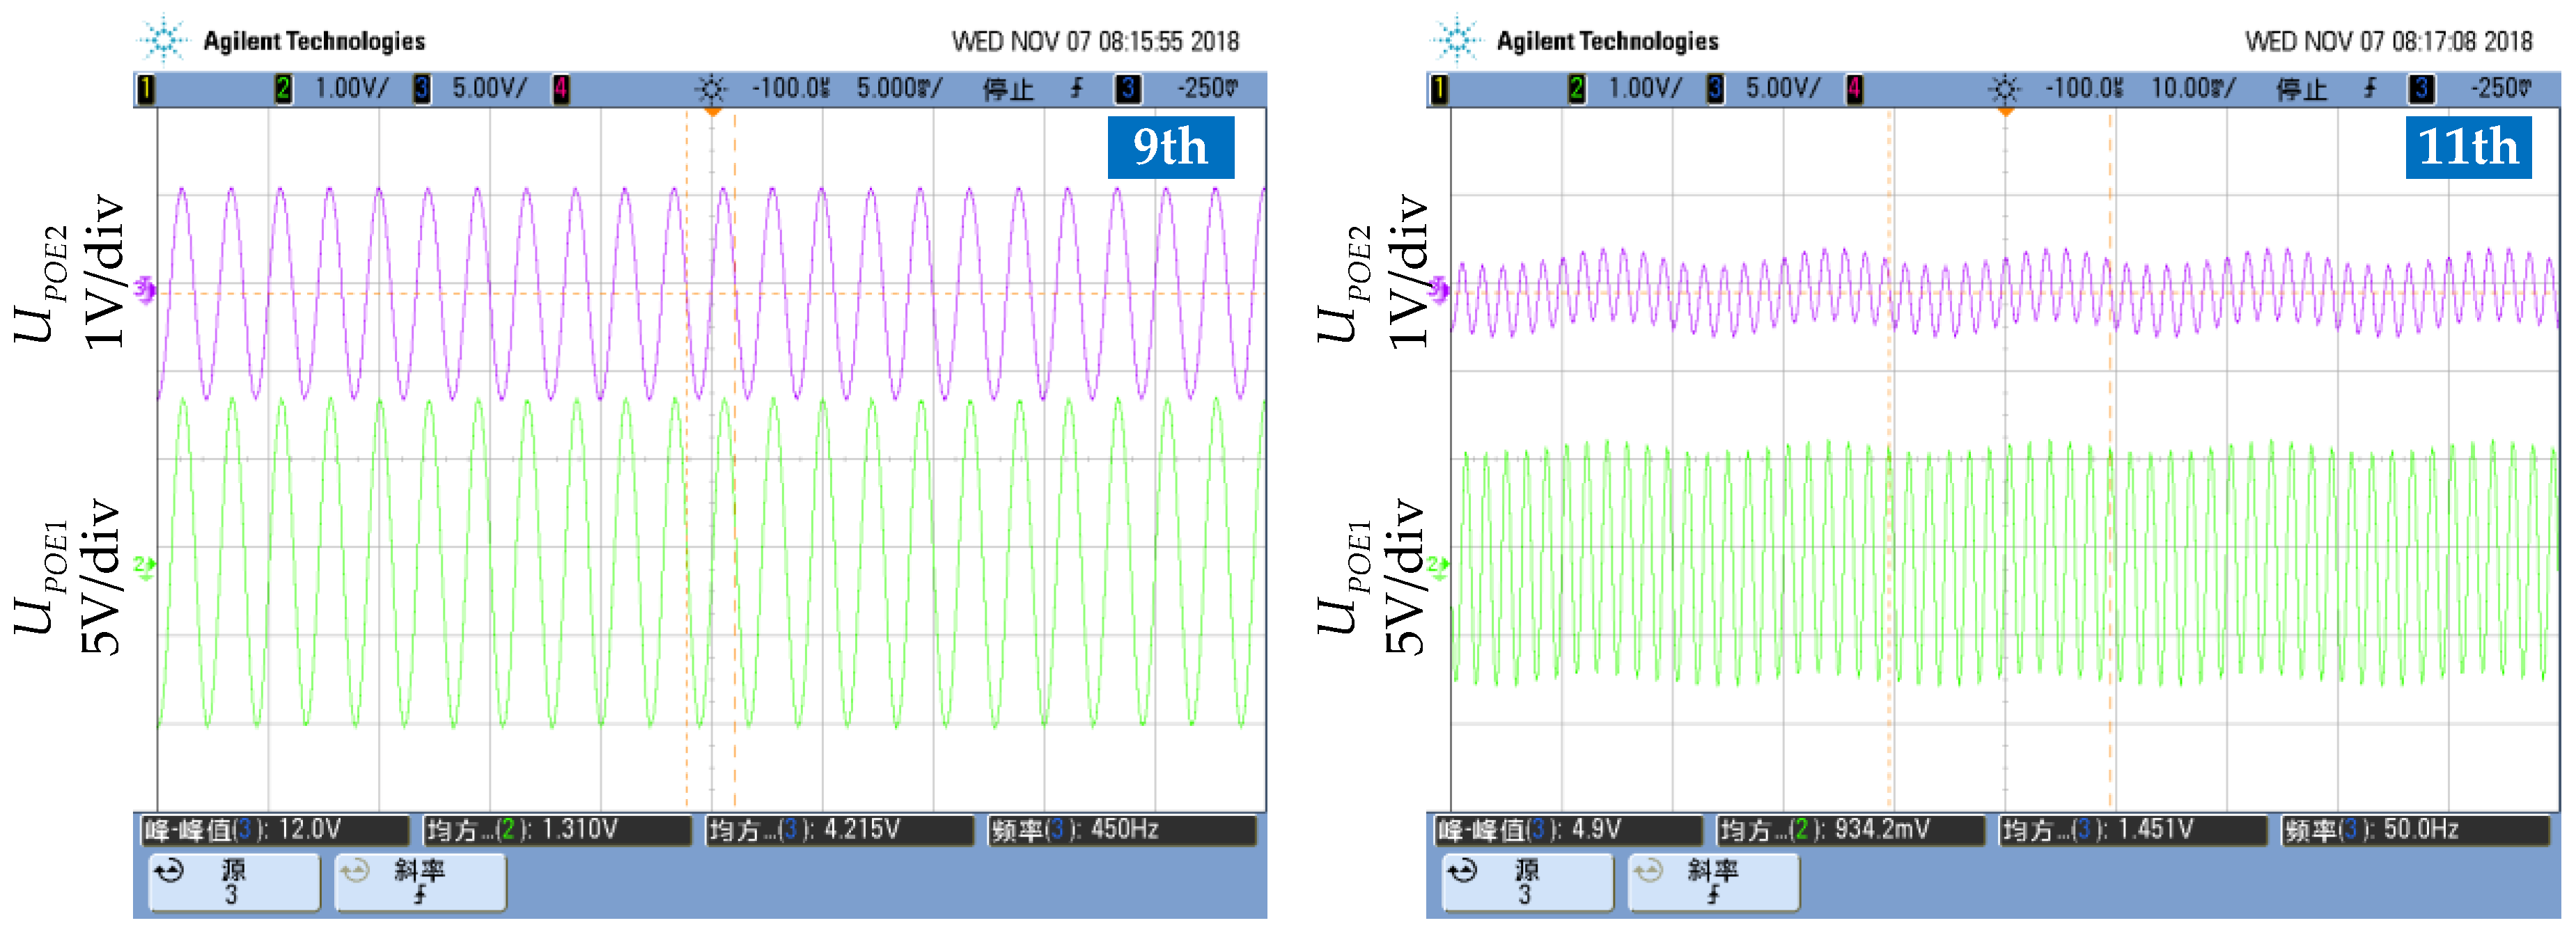Click Agilent Technologies logo on right screenshot
The height and width of the screenshot is (939, 2576).
point(1456,40)
